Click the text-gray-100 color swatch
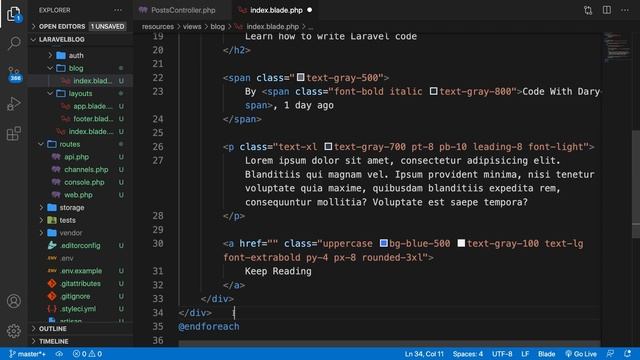Viewport: 640px width, 360px height. tap(461, 243)
